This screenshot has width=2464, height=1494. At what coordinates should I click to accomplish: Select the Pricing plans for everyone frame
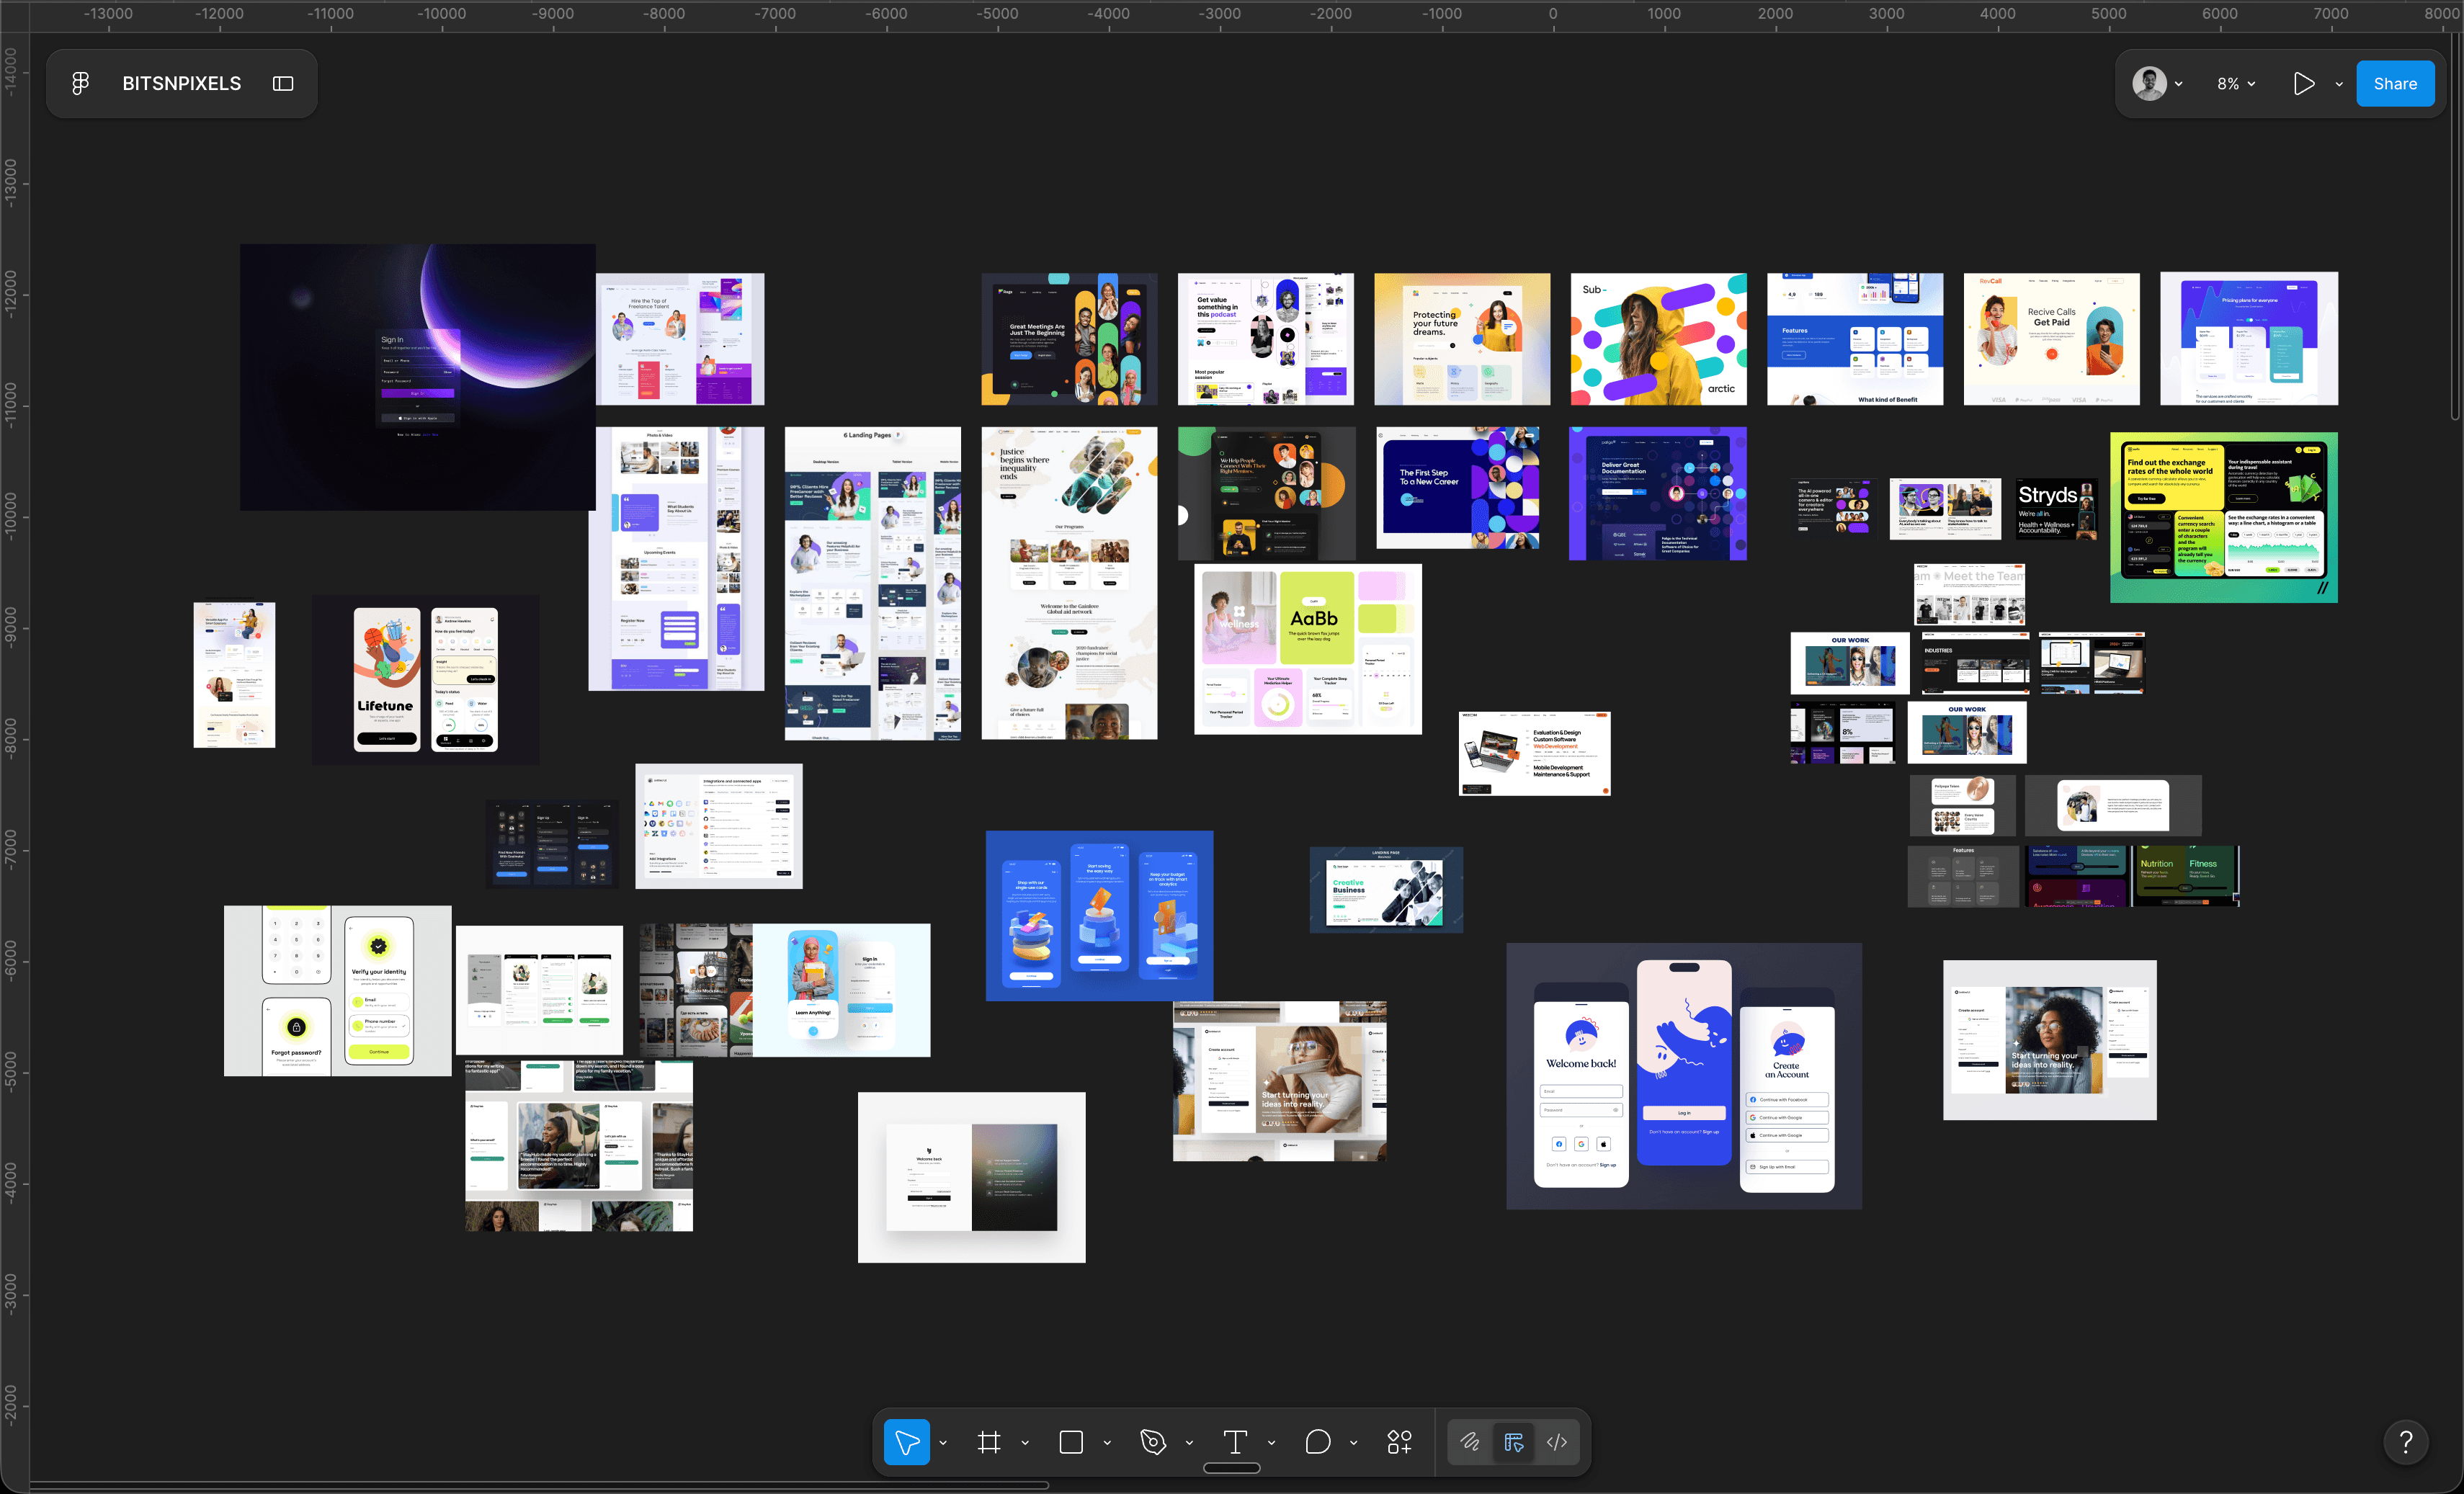click(x=2249, y=339)
